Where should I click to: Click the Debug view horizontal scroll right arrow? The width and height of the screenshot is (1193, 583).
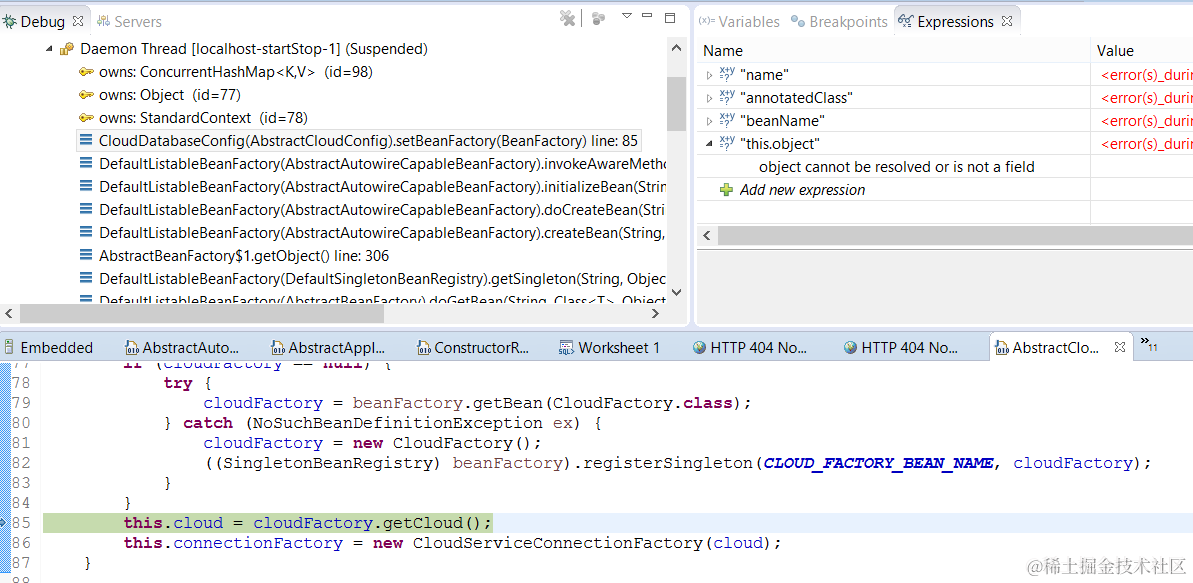(657, 314)
